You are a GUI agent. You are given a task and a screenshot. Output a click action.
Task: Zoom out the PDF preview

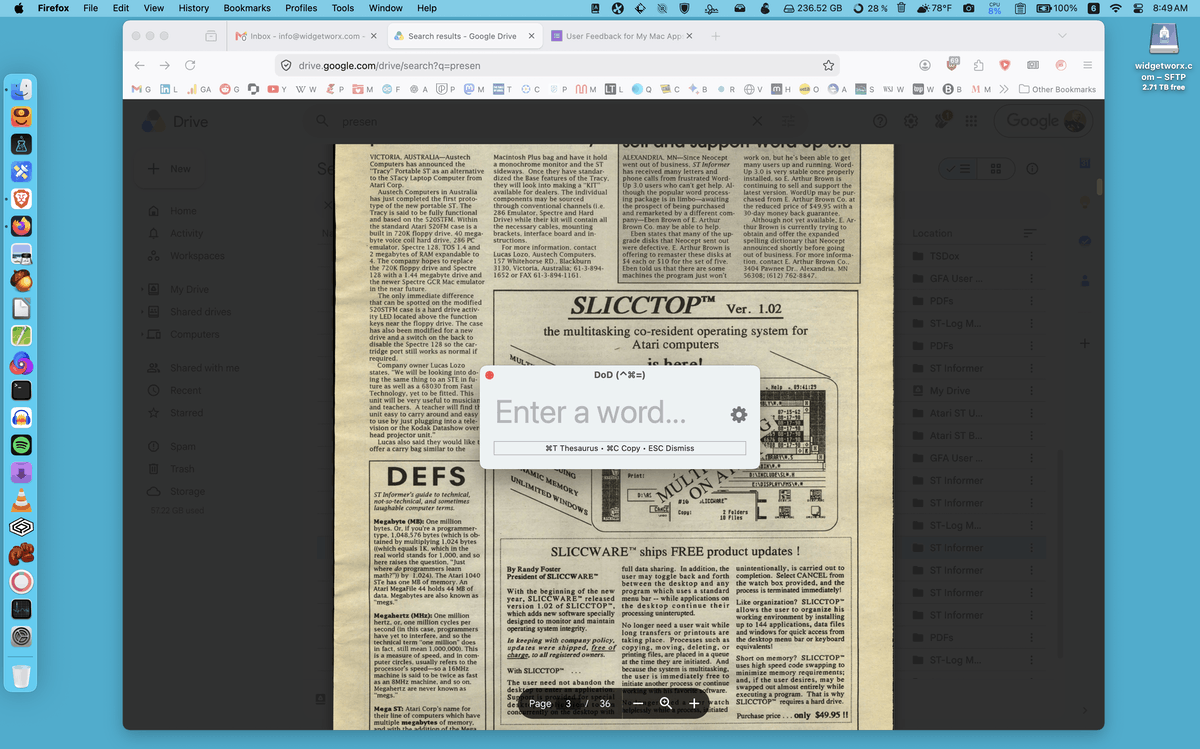click(637, 704)
